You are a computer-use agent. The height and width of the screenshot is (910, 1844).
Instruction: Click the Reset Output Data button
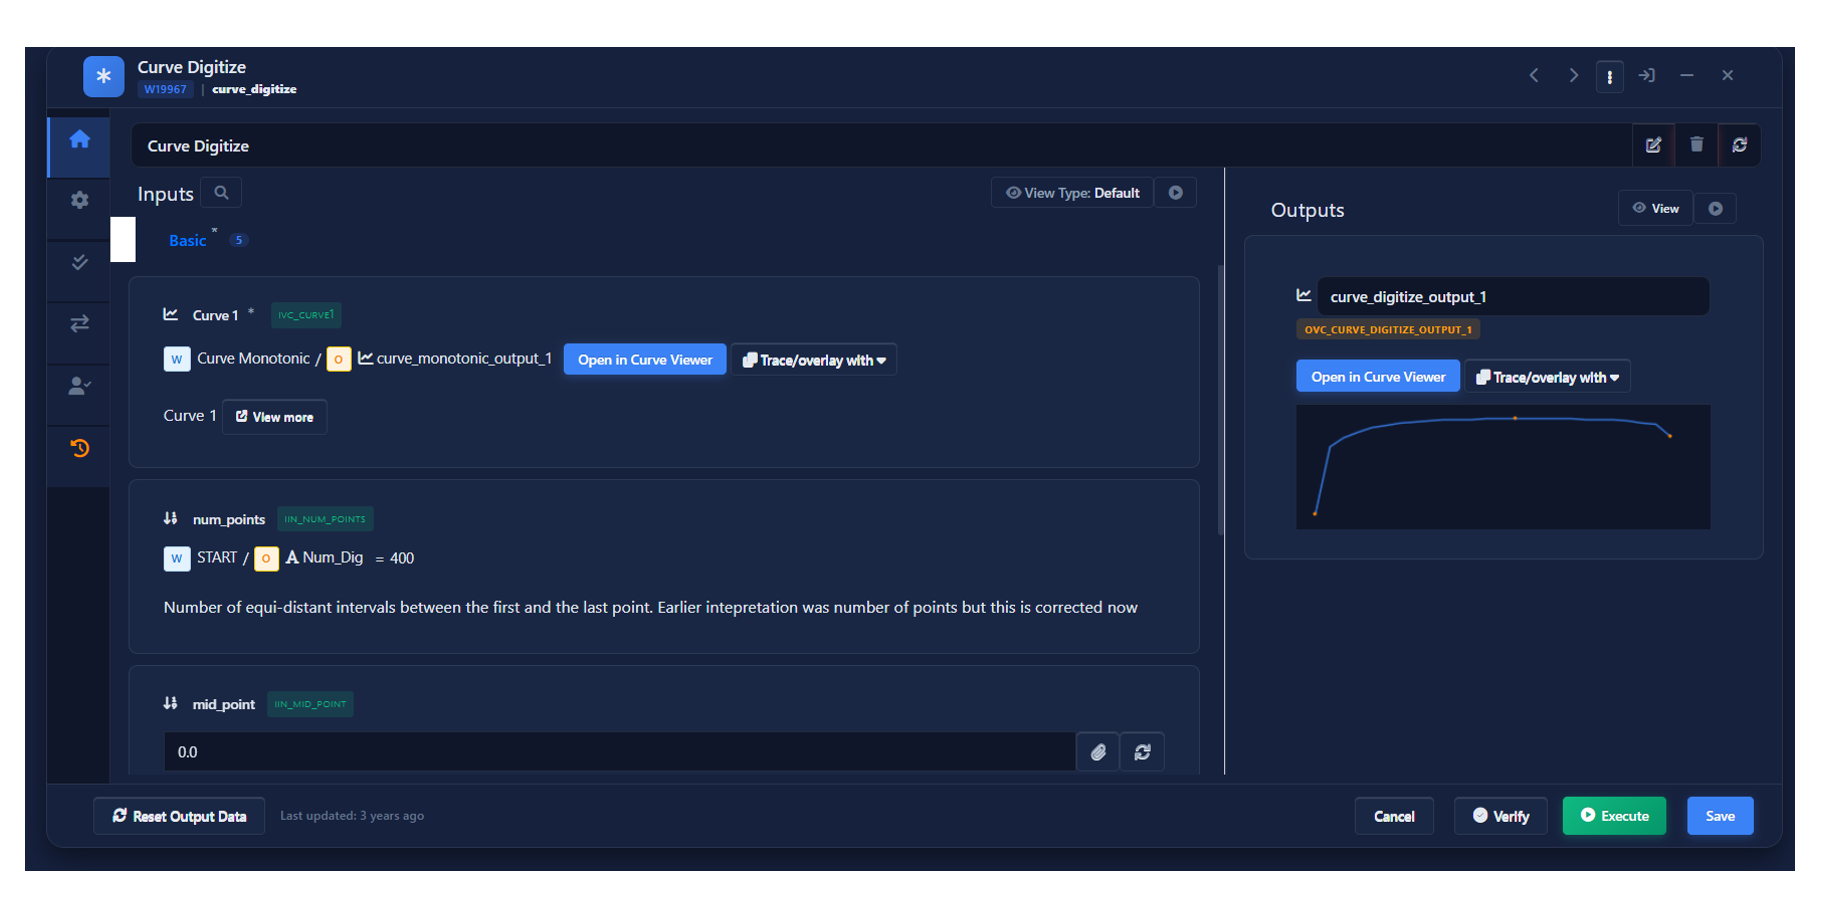point(179,816)
